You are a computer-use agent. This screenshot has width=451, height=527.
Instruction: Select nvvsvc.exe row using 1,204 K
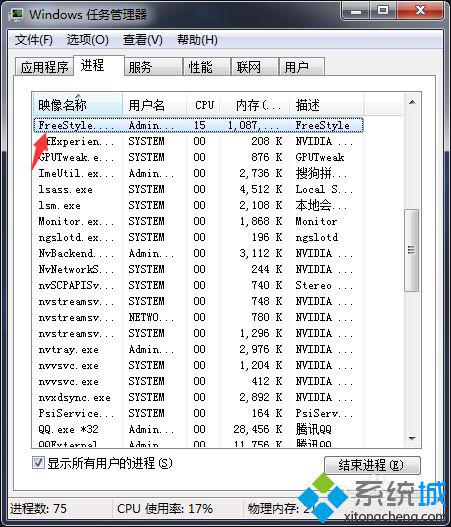[198, 365]
